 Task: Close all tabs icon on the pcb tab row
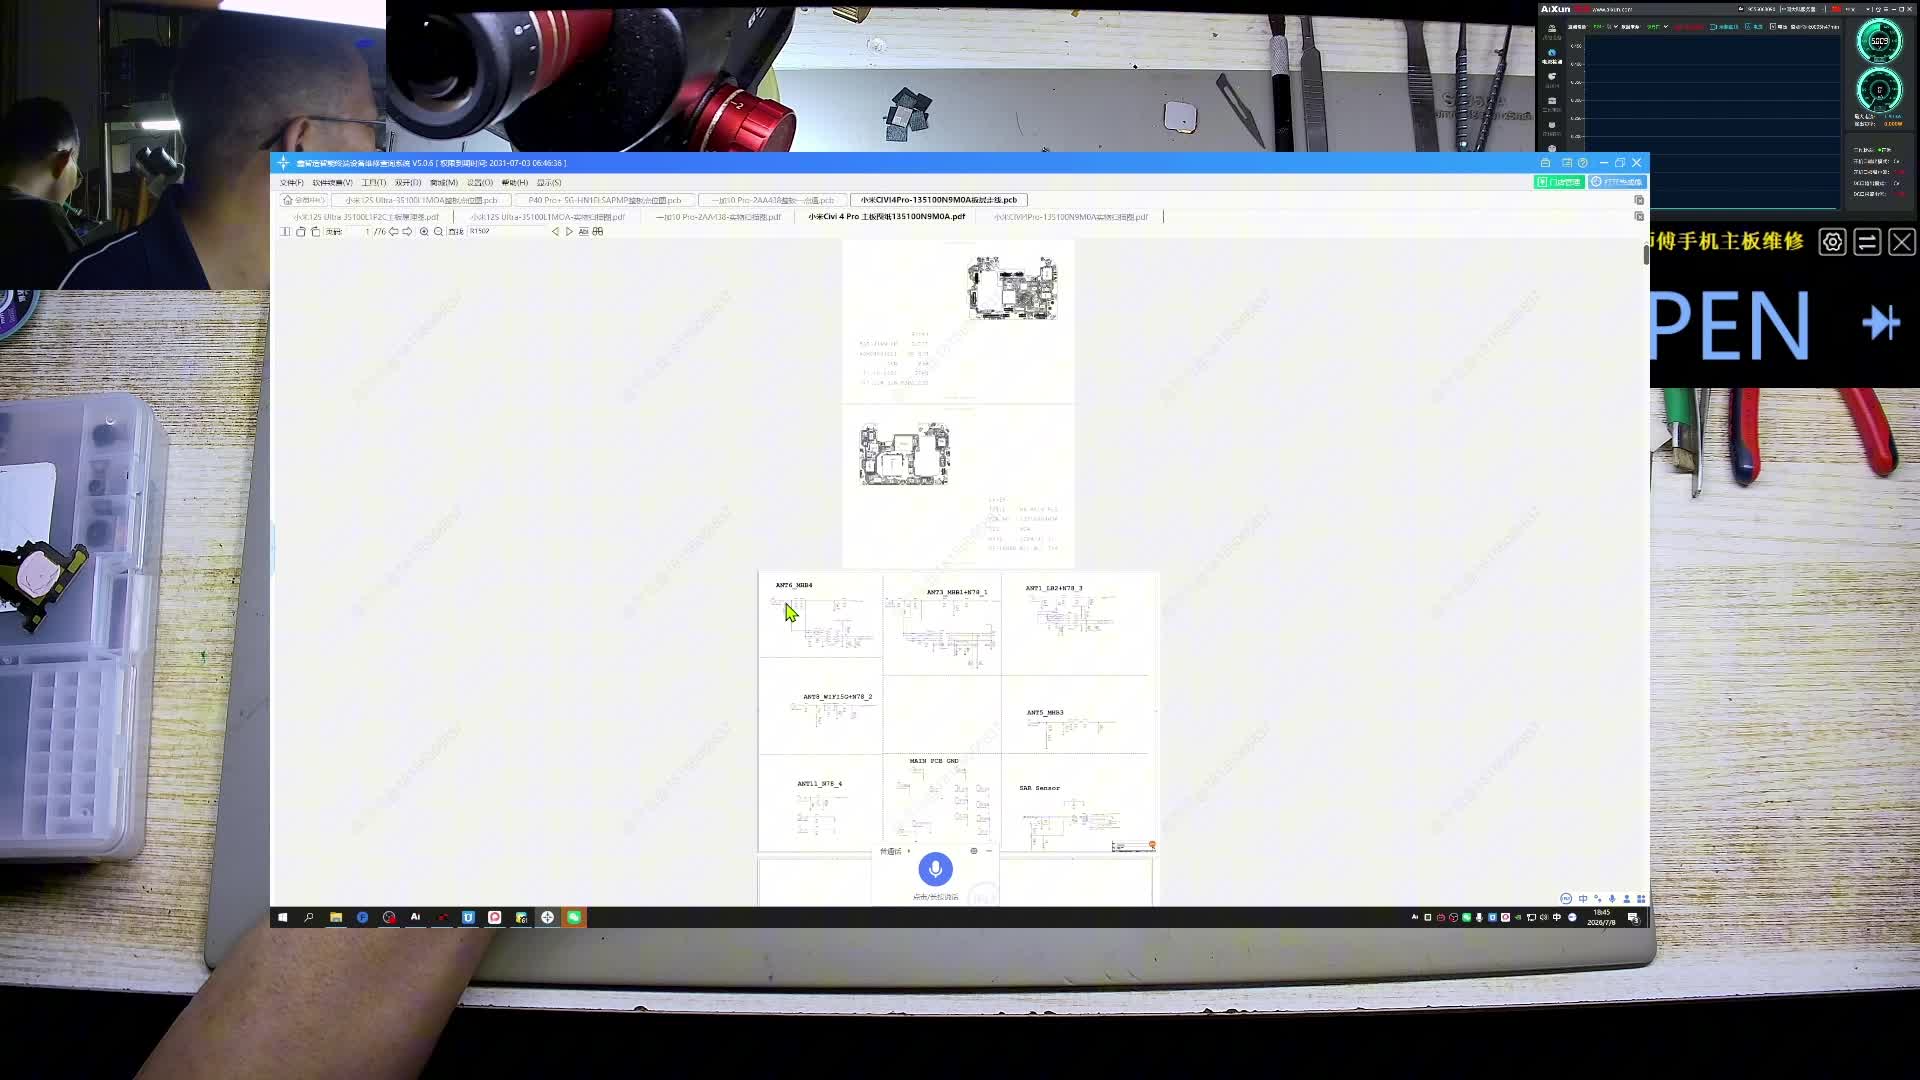pyautogui.click(x=1639, y=200)
